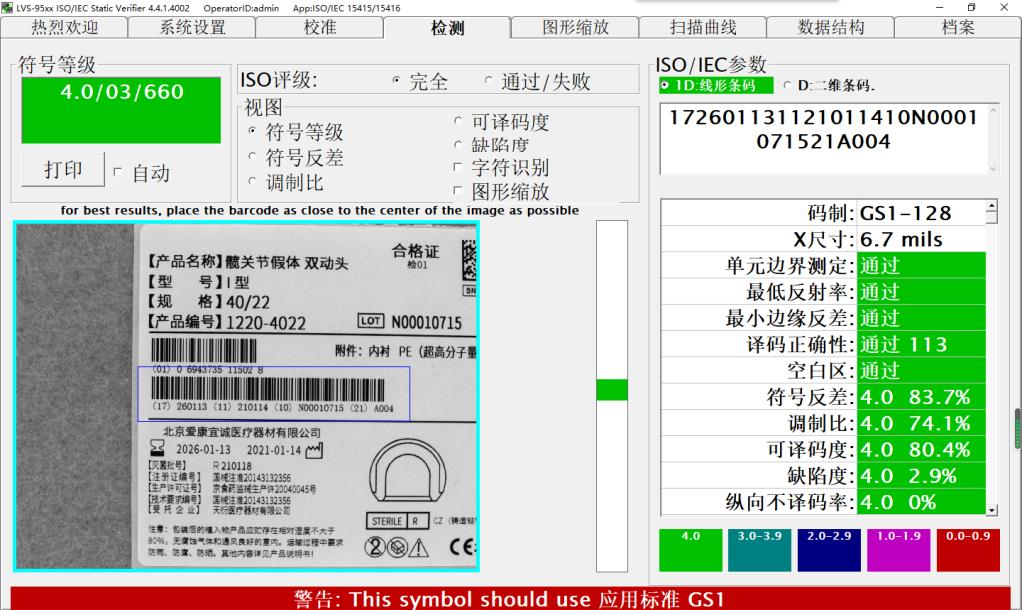Click the 码制 GS1-128 value
This screenshot has width=1022, height=610.
click(x=921, y=213)
